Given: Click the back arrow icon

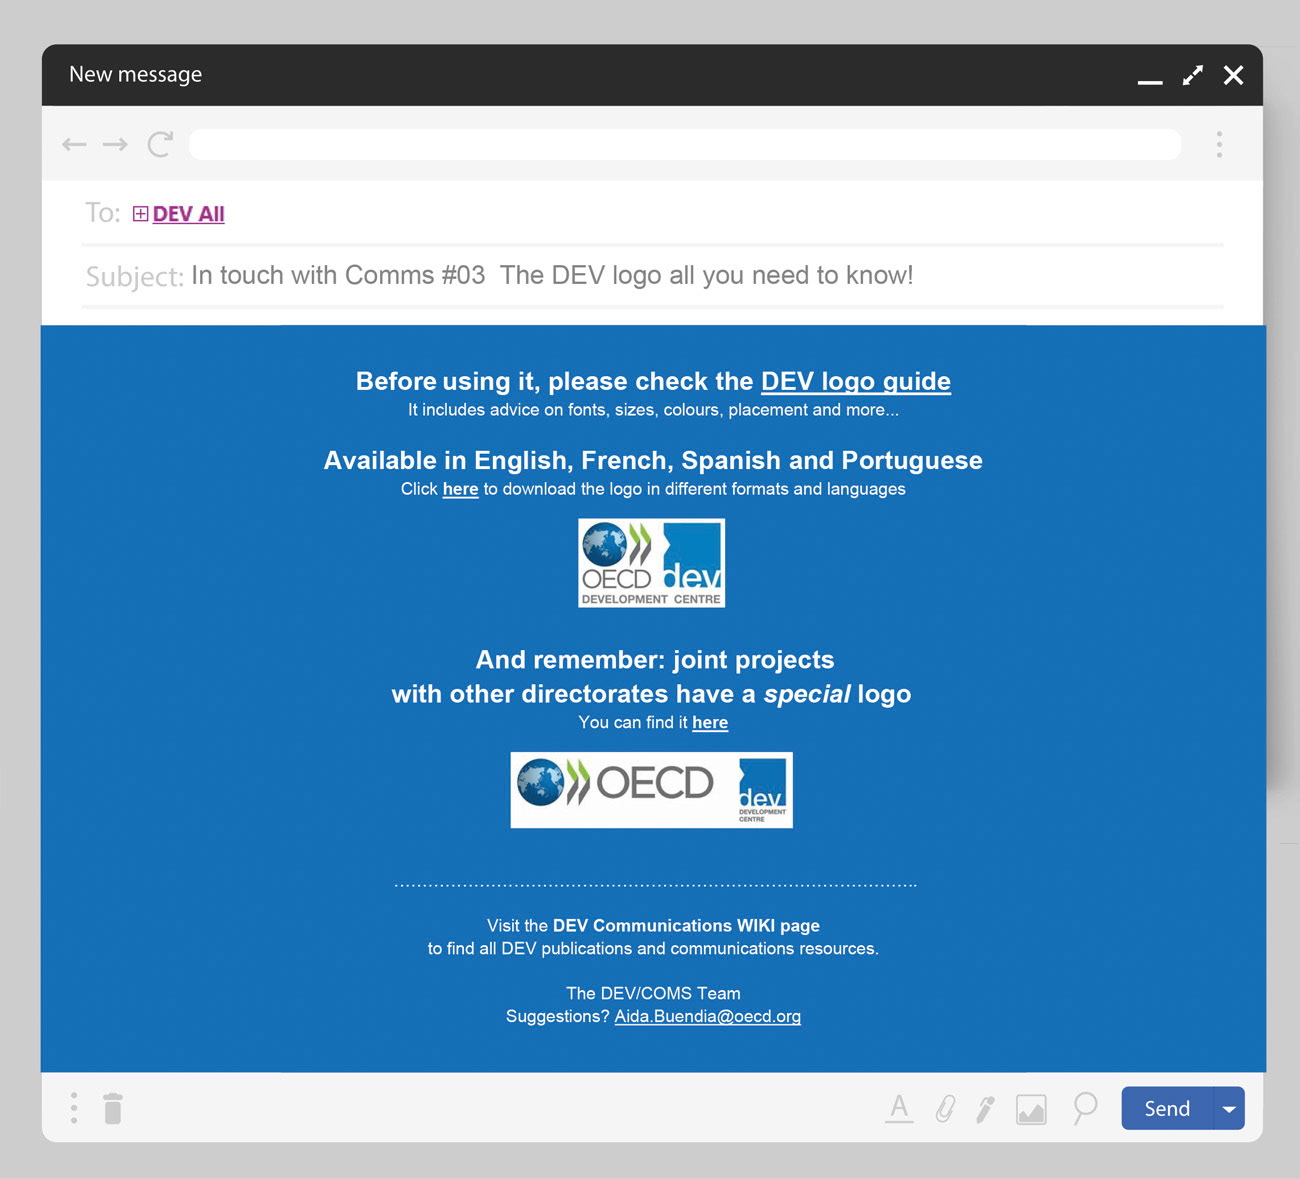Looking at the screenshot, I should (x=74, y=145).
